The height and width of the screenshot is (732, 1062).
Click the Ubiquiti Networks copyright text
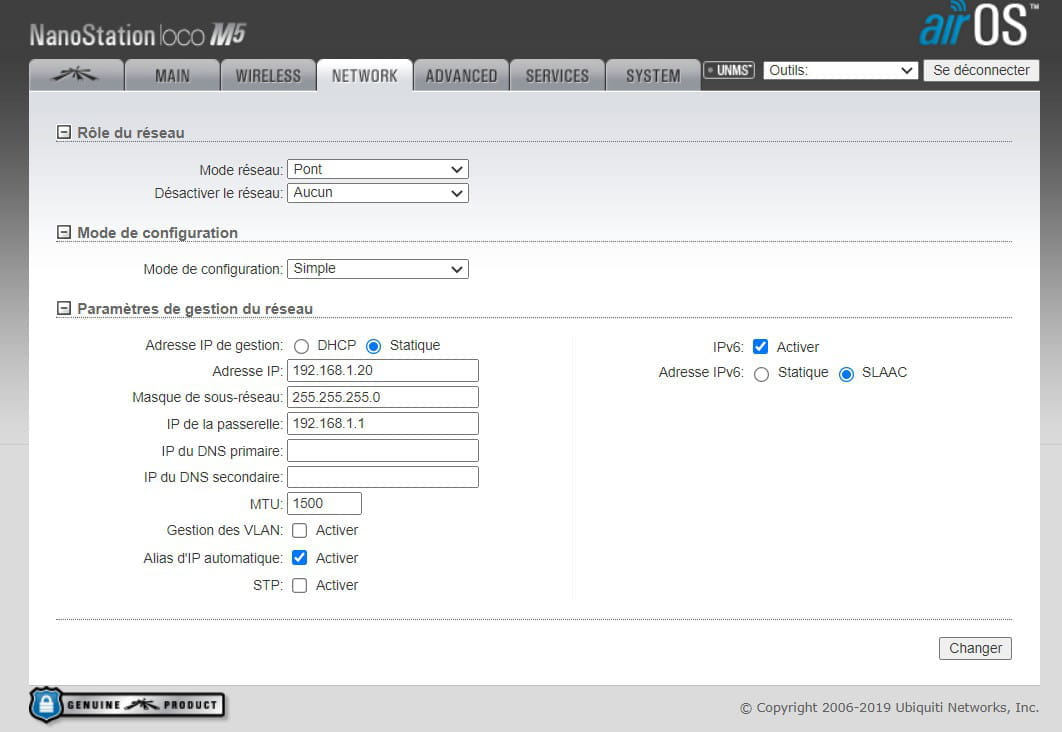click(889, 708)
